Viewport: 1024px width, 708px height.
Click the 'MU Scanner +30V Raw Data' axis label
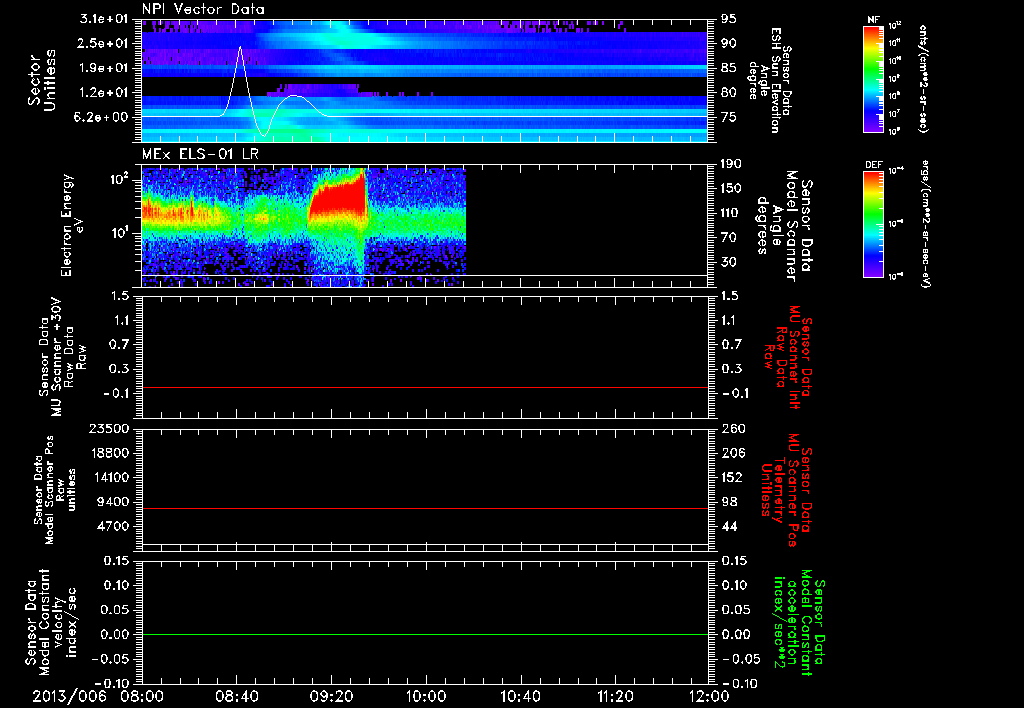[63, 357]
